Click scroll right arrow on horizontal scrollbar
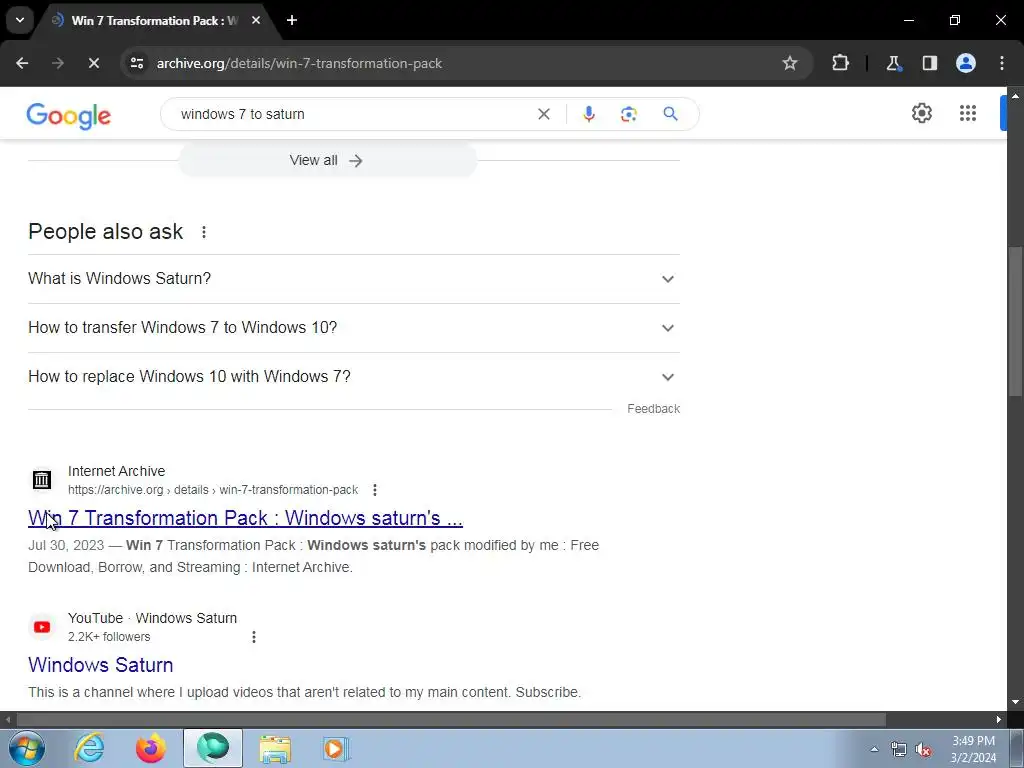Viewport: 1024px width, 768px height. 999,719
